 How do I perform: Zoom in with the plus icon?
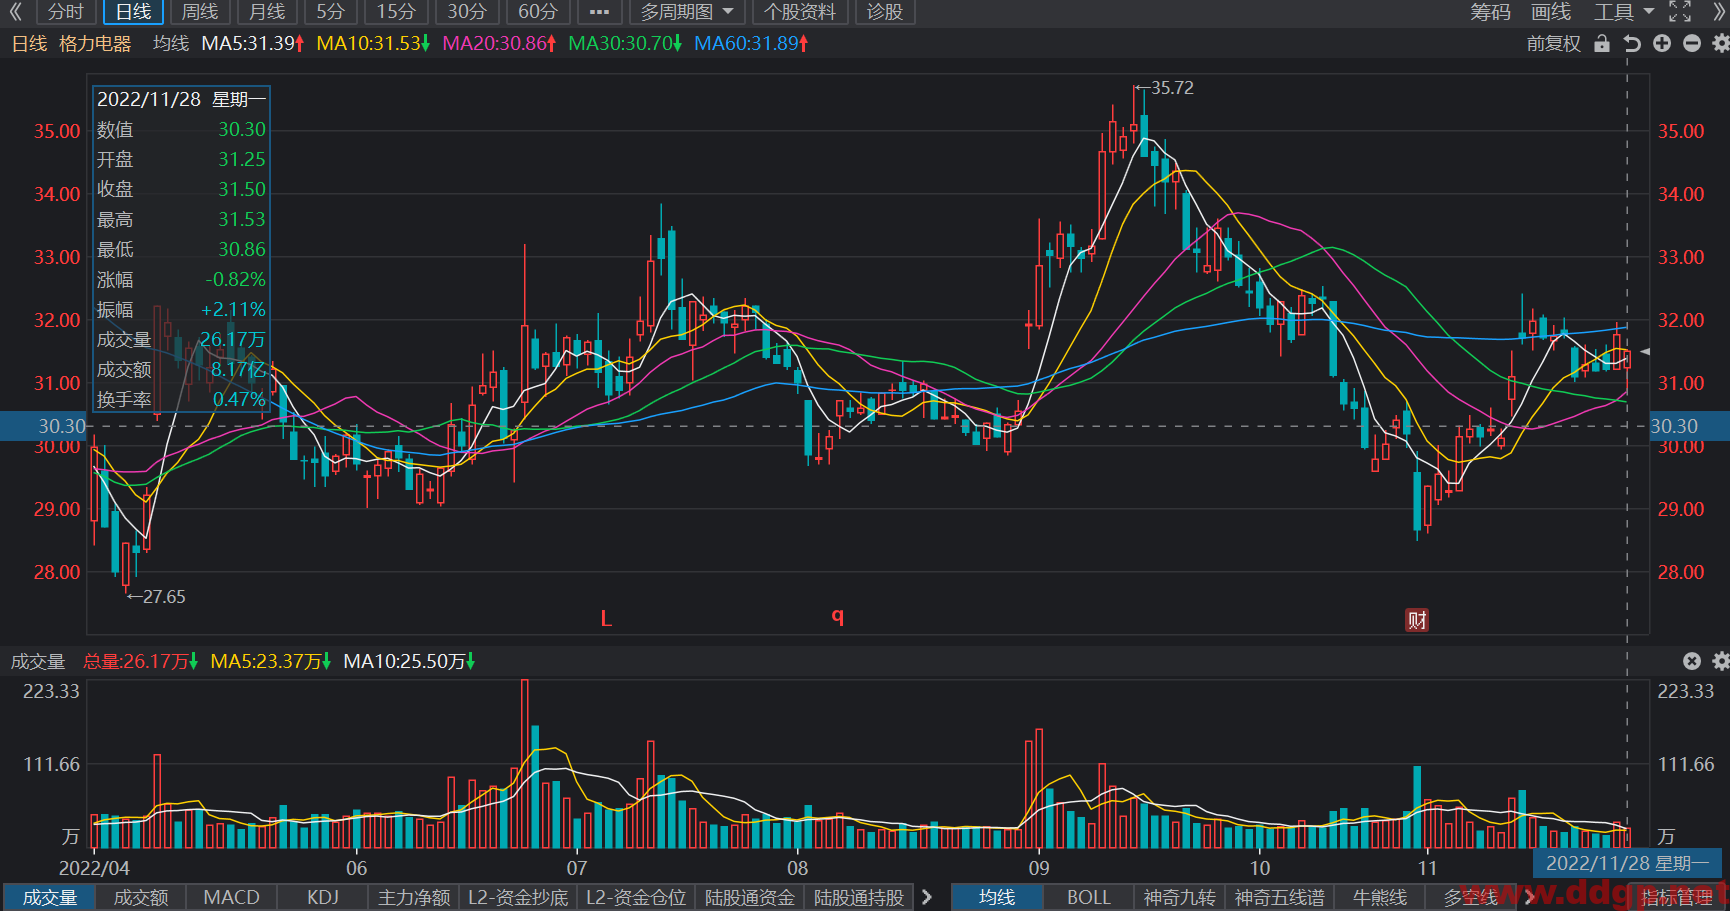[x=1662, y=44]
